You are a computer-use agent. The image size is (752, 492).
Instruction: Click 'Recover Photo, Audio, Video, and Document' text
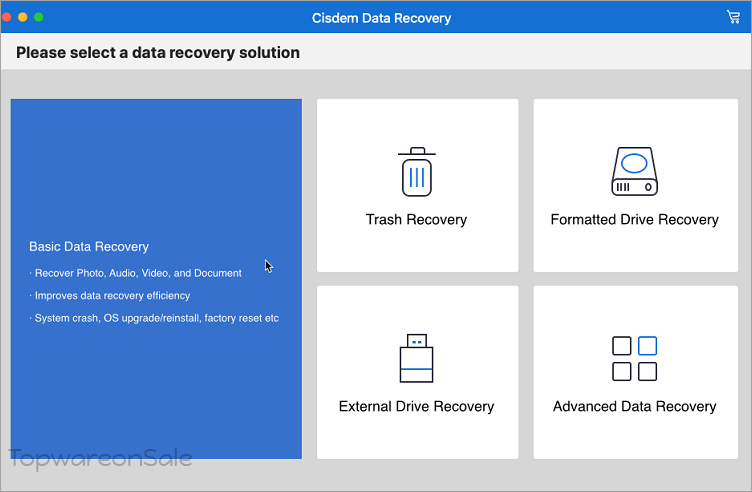[138, 273]
